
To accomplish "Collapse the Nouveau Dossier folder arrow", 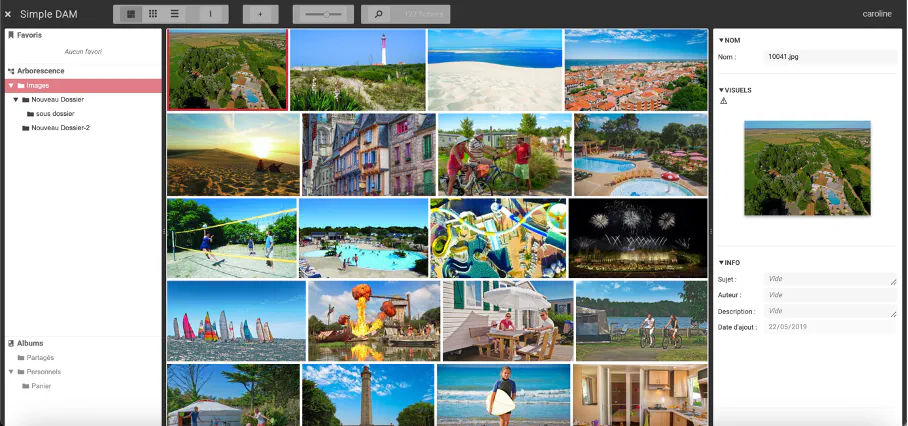I will point(16,100).
